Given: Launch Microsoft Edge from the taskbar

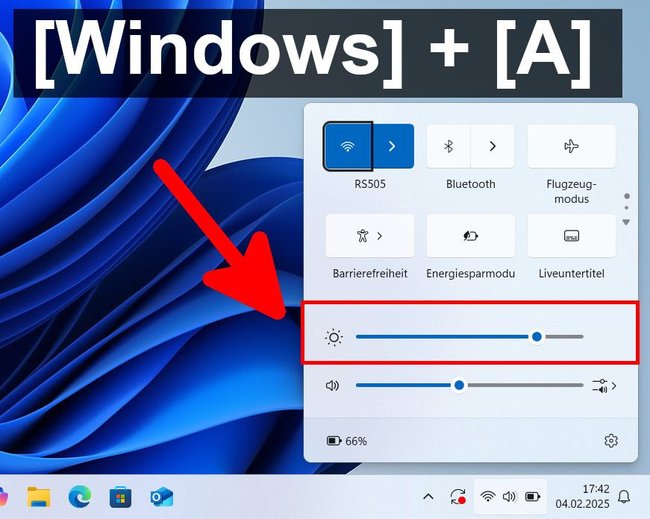Looking at the screenshot, I should click(80, 497).
